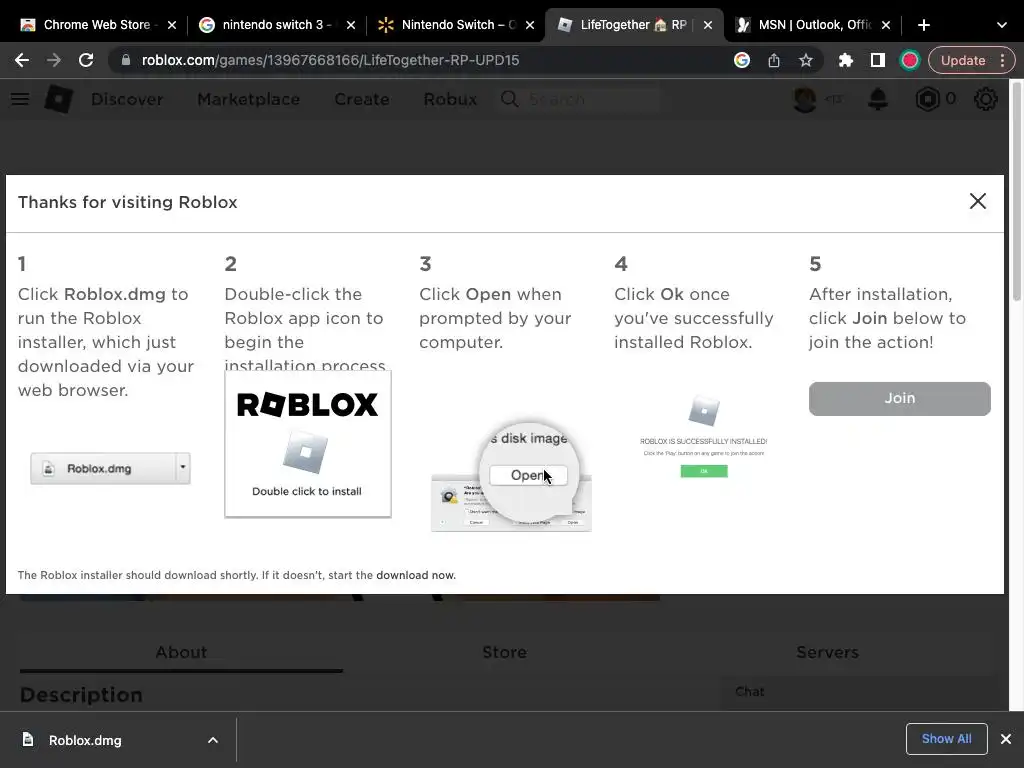Viewport: 1024px width, 768px height.
Task: Close the downloads bar
Action: point(1006,739)
